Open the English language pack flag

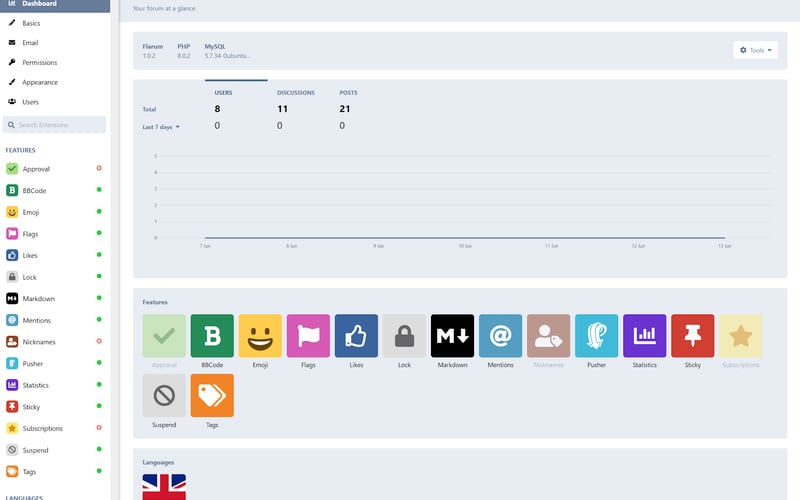164,487
